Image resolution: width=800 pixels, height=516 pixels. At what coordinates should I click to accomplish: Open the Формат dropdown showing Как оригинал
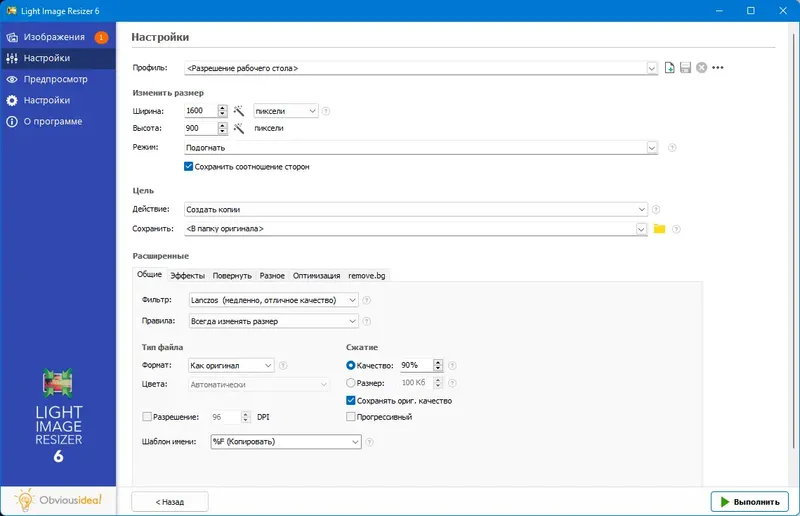(231, 365)
